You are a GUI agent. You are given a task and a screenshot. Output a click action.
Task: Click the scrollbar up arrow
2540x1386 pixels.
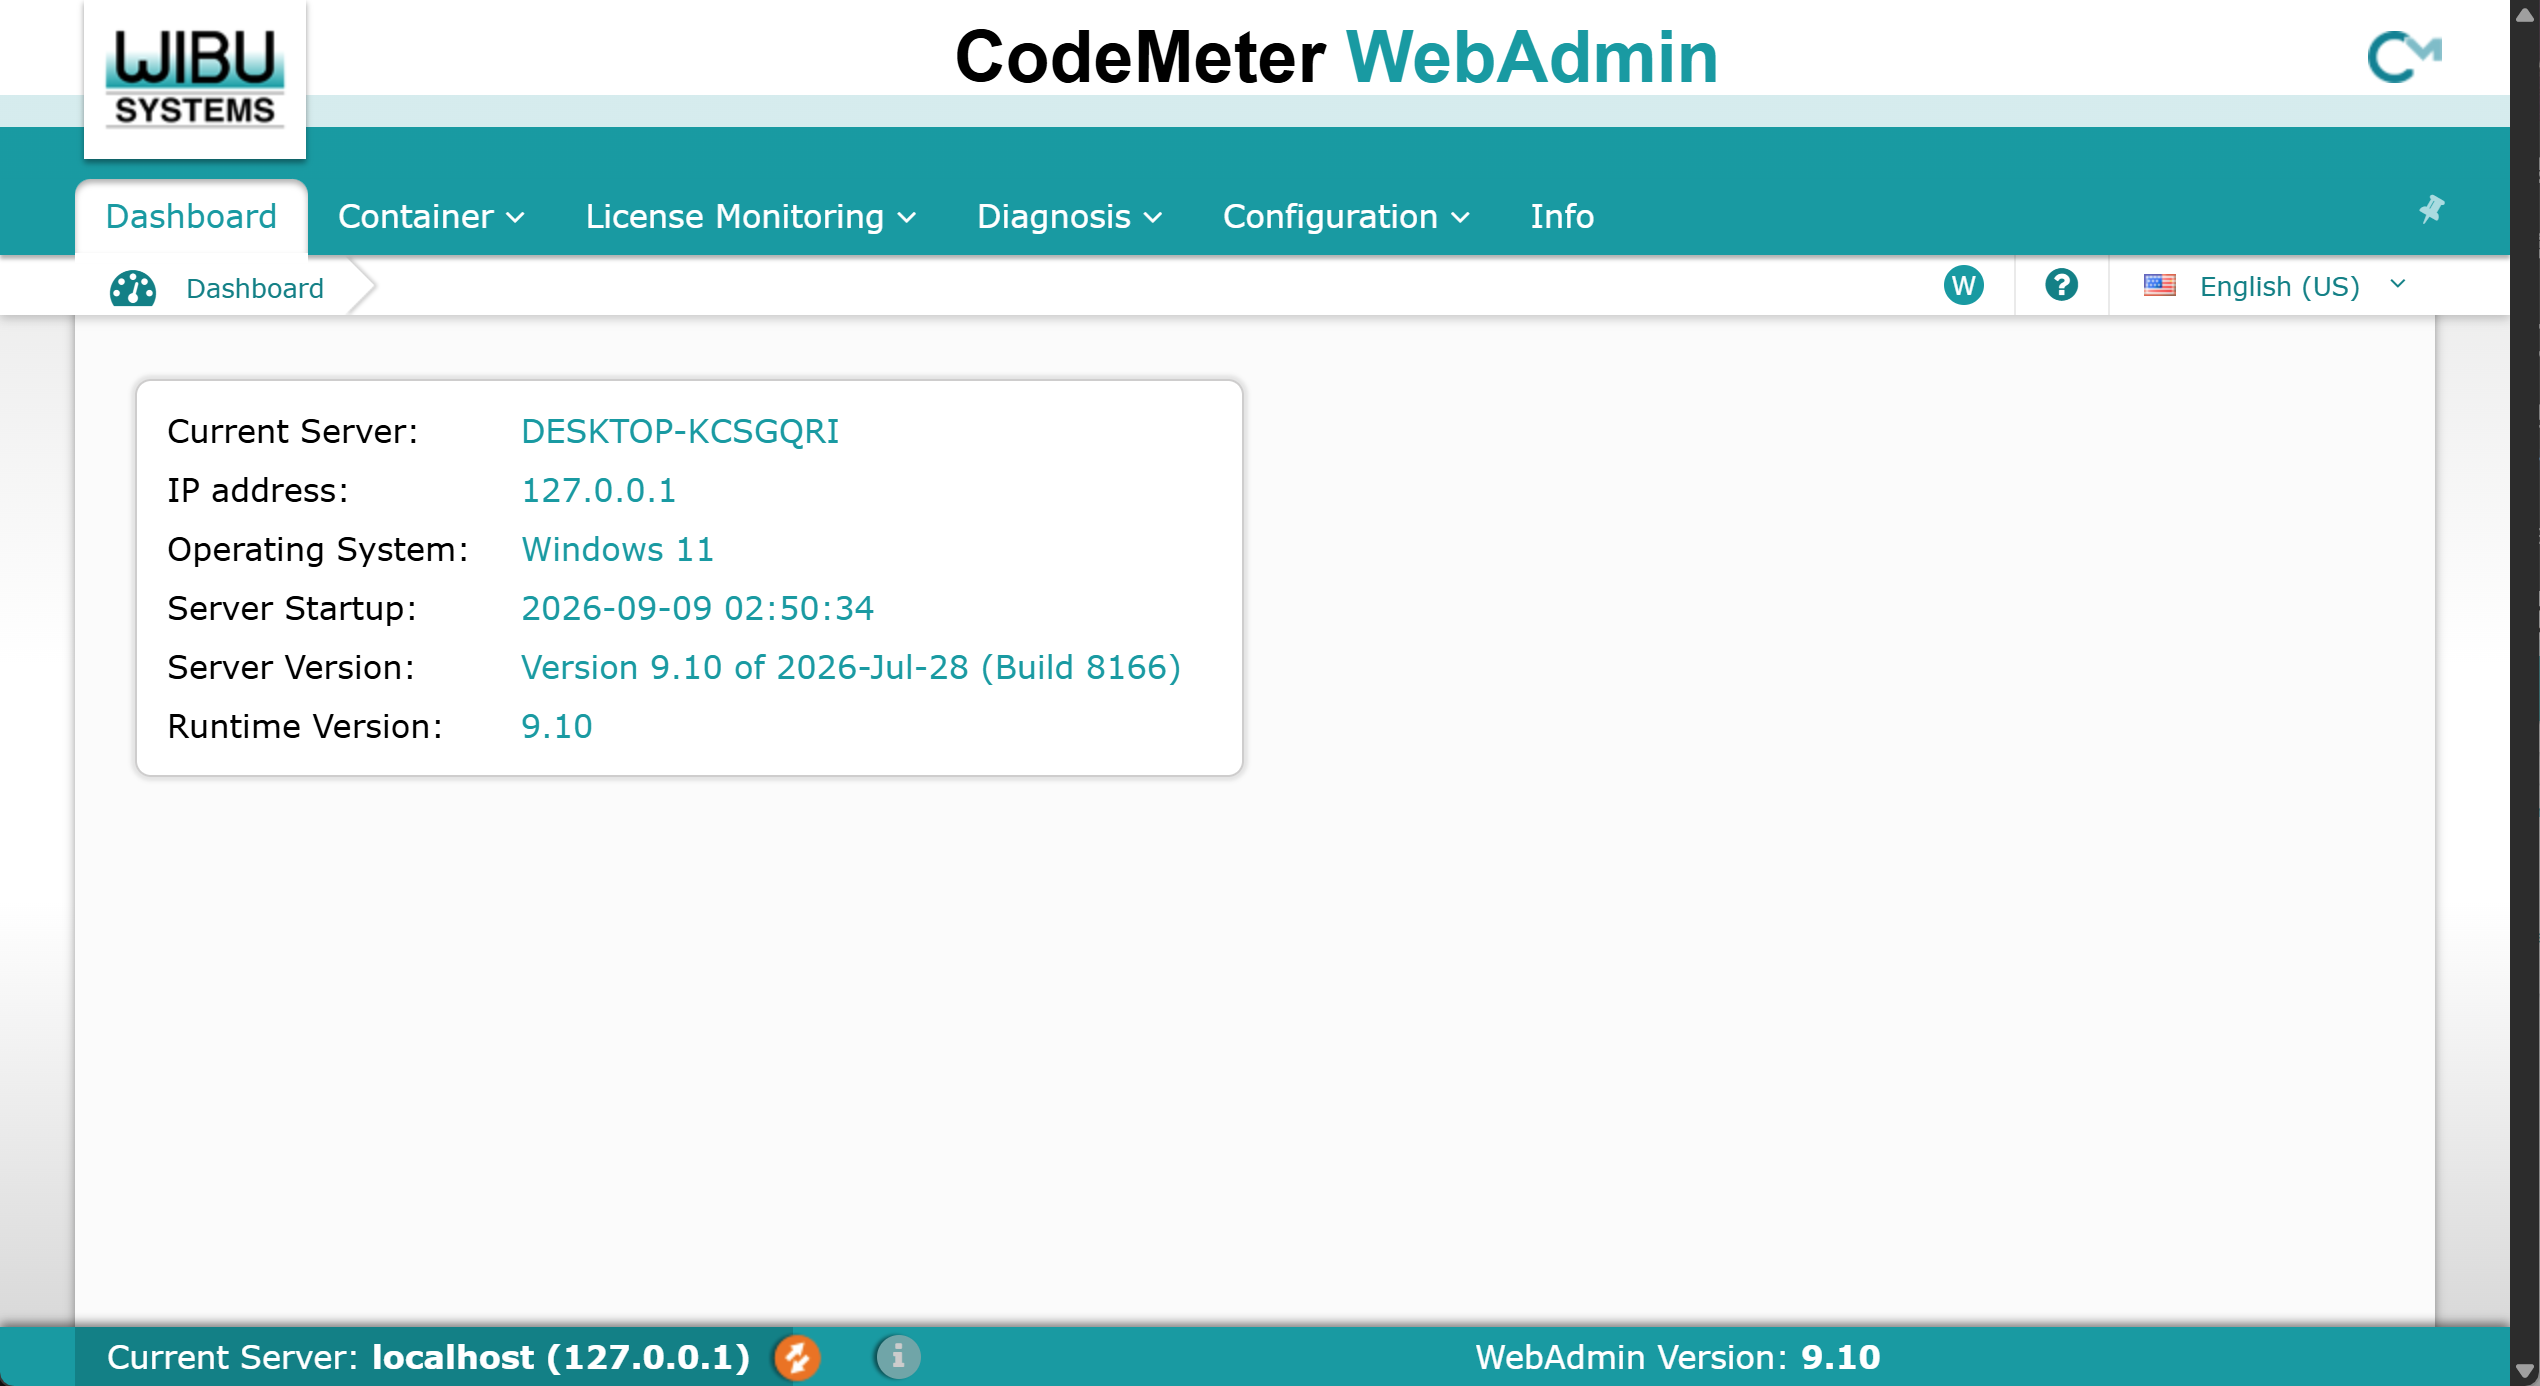2524,14
